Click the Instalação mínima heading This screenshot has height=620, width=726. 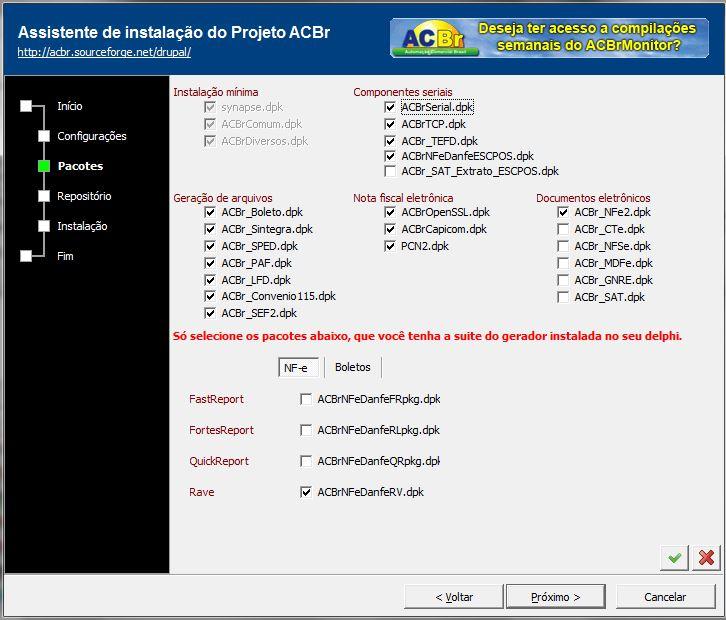(216, 92)
